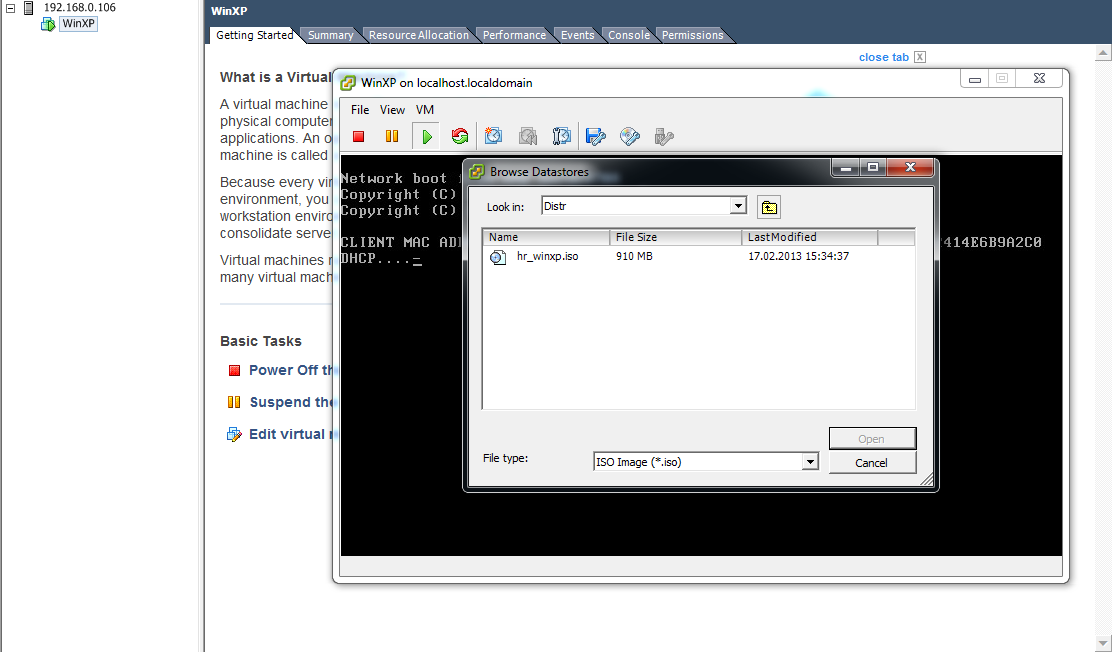Screen dimensions: 1112x652
Task: Take a VM snapshot from the toolbar
Action: coord(494,136)
